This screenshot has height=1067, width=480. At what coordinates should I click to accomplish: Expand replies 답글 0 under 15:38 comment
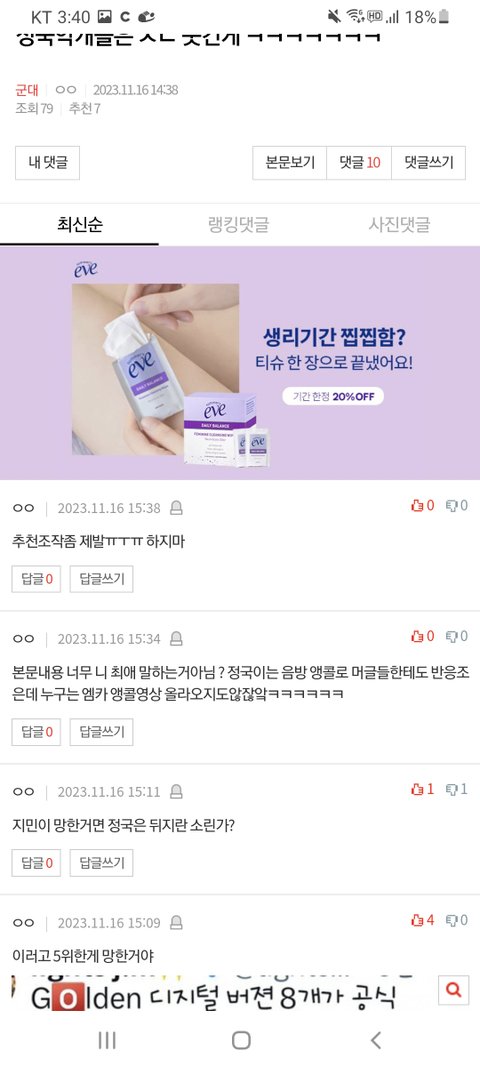tap(36, 579)
